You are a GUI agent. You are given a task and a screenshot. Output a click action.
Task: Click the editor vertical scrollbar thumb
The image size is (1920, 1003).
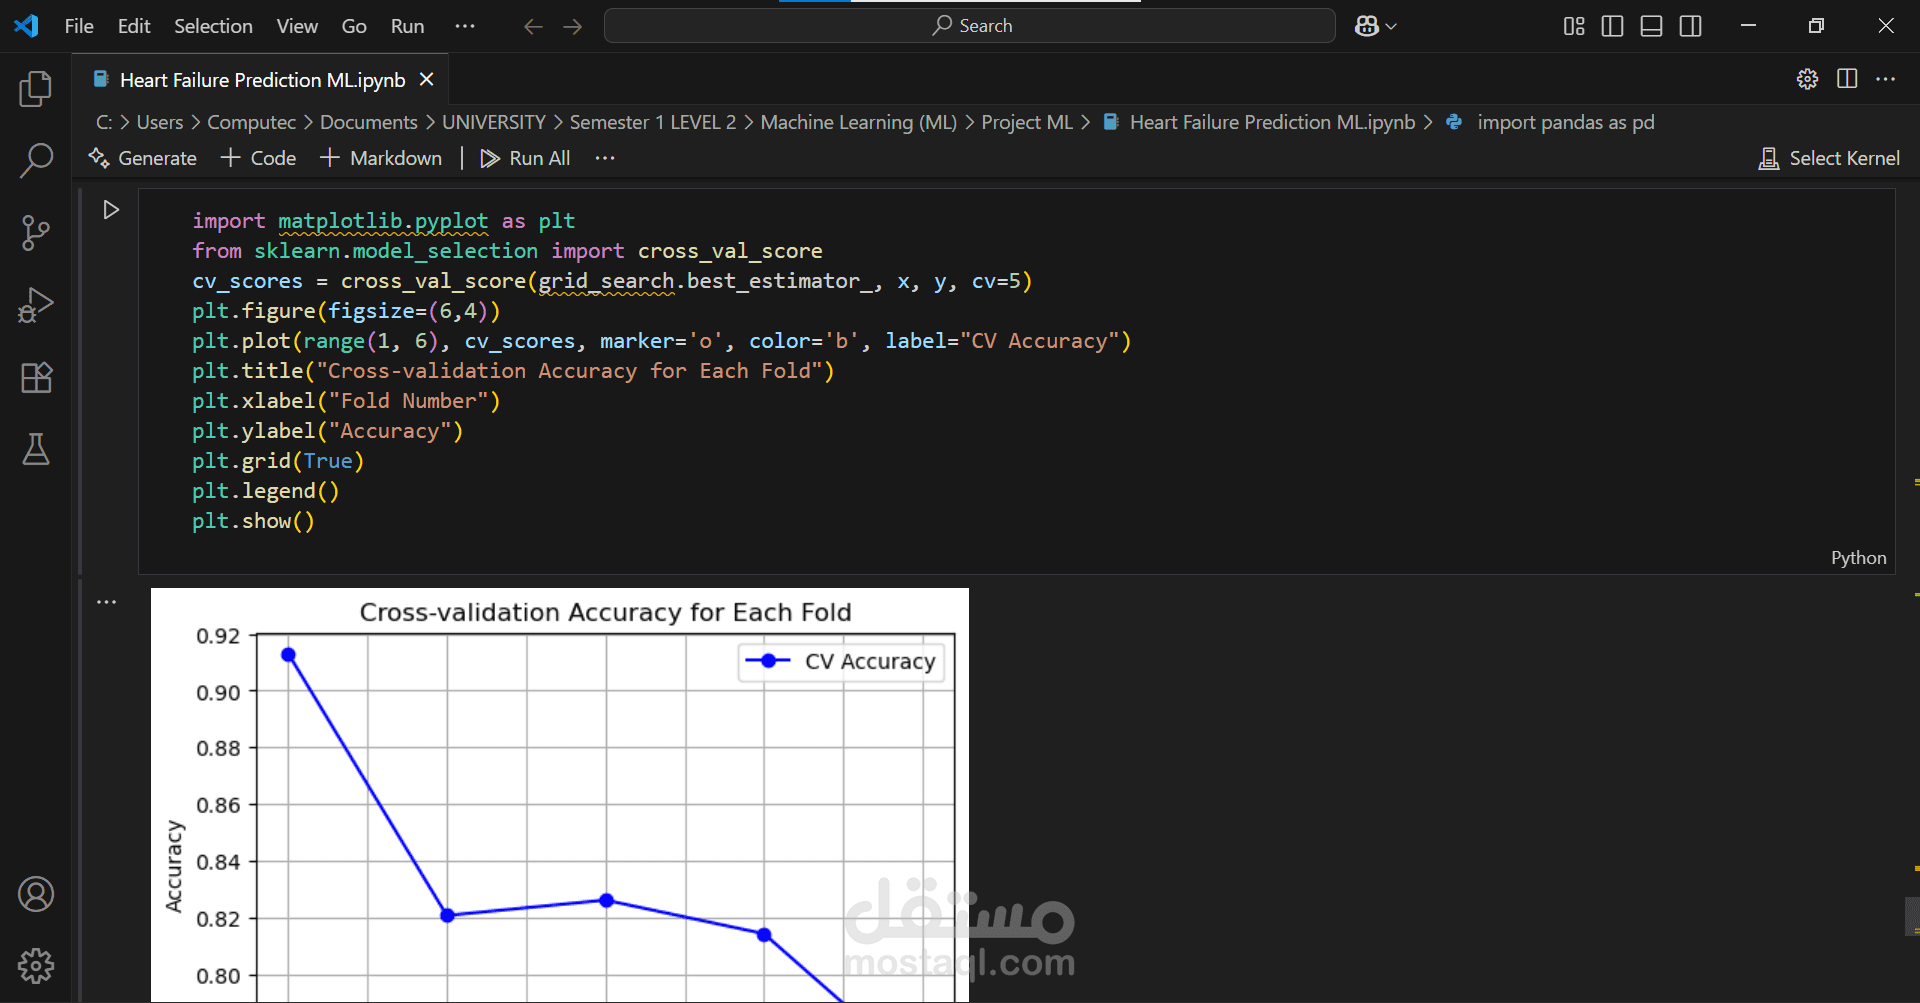pyautogui.click(x=1912, y=917)
